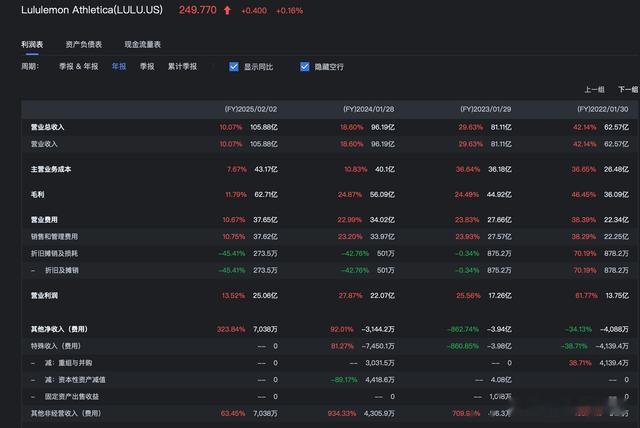Collapse the 减：资本性资产减值 row dash
The width and height of the screenshot is (640, 428).
33,379
